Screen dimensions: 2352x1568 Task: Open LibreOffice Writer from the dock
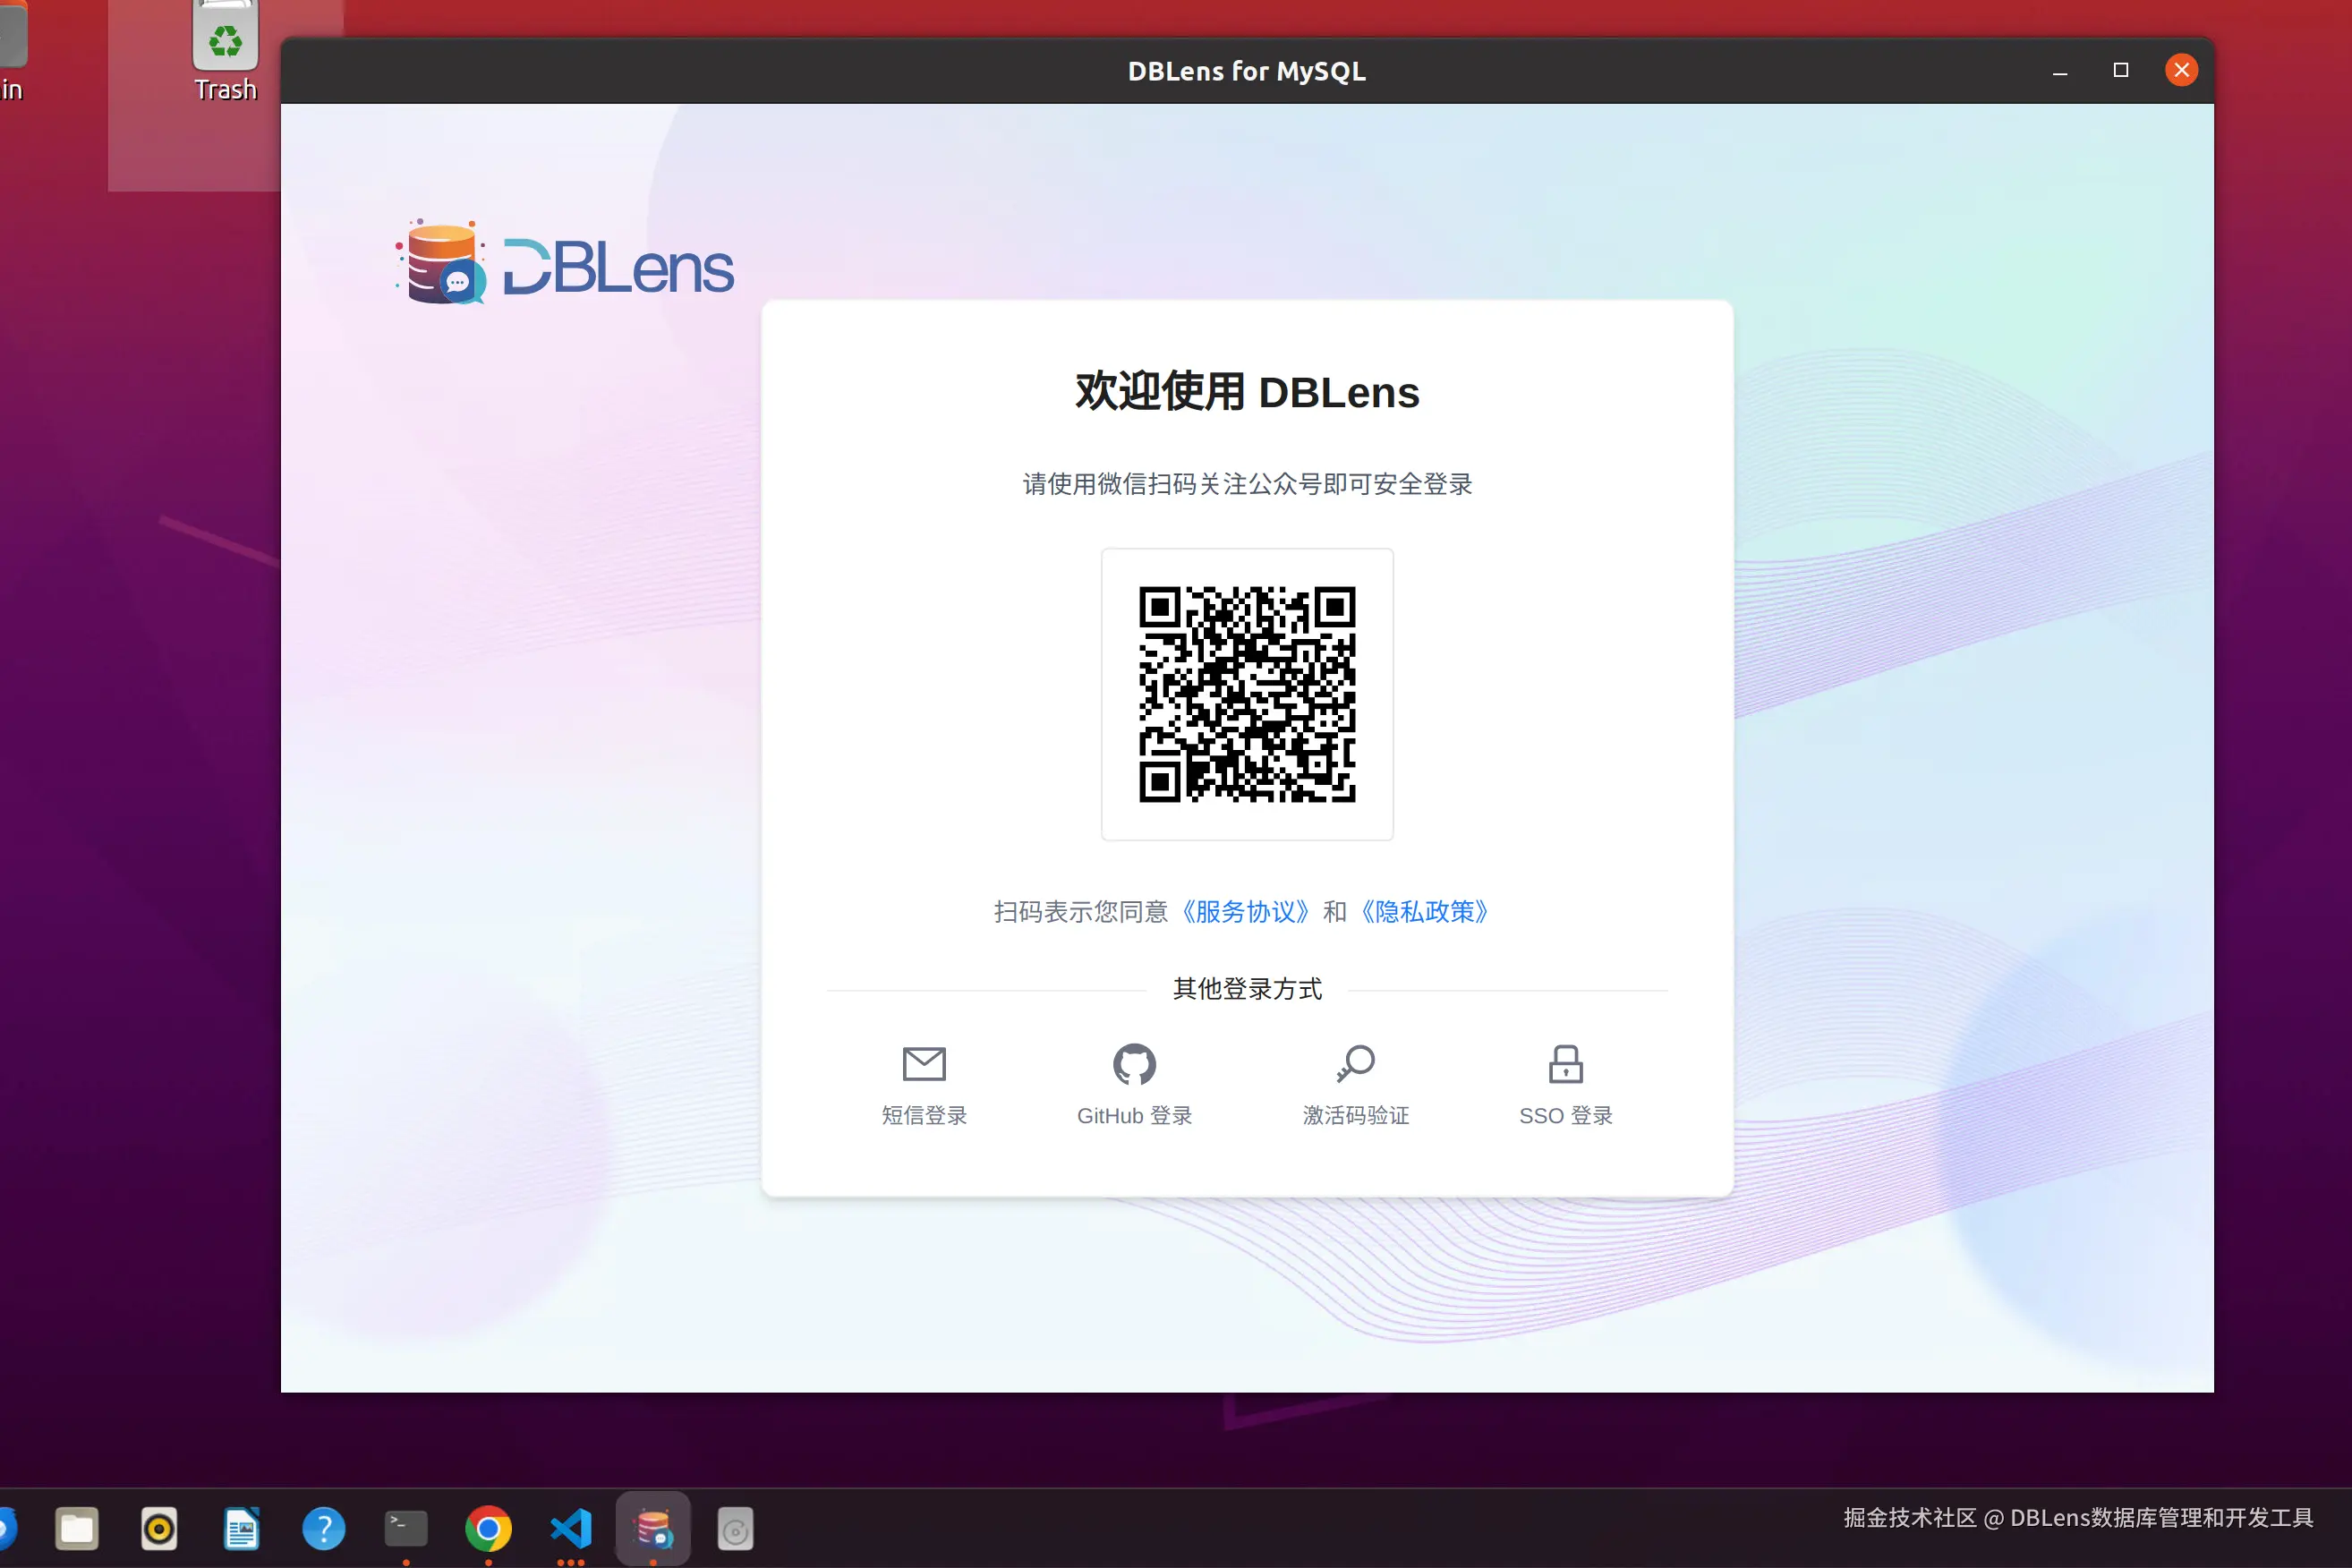tap(241, 1528)
